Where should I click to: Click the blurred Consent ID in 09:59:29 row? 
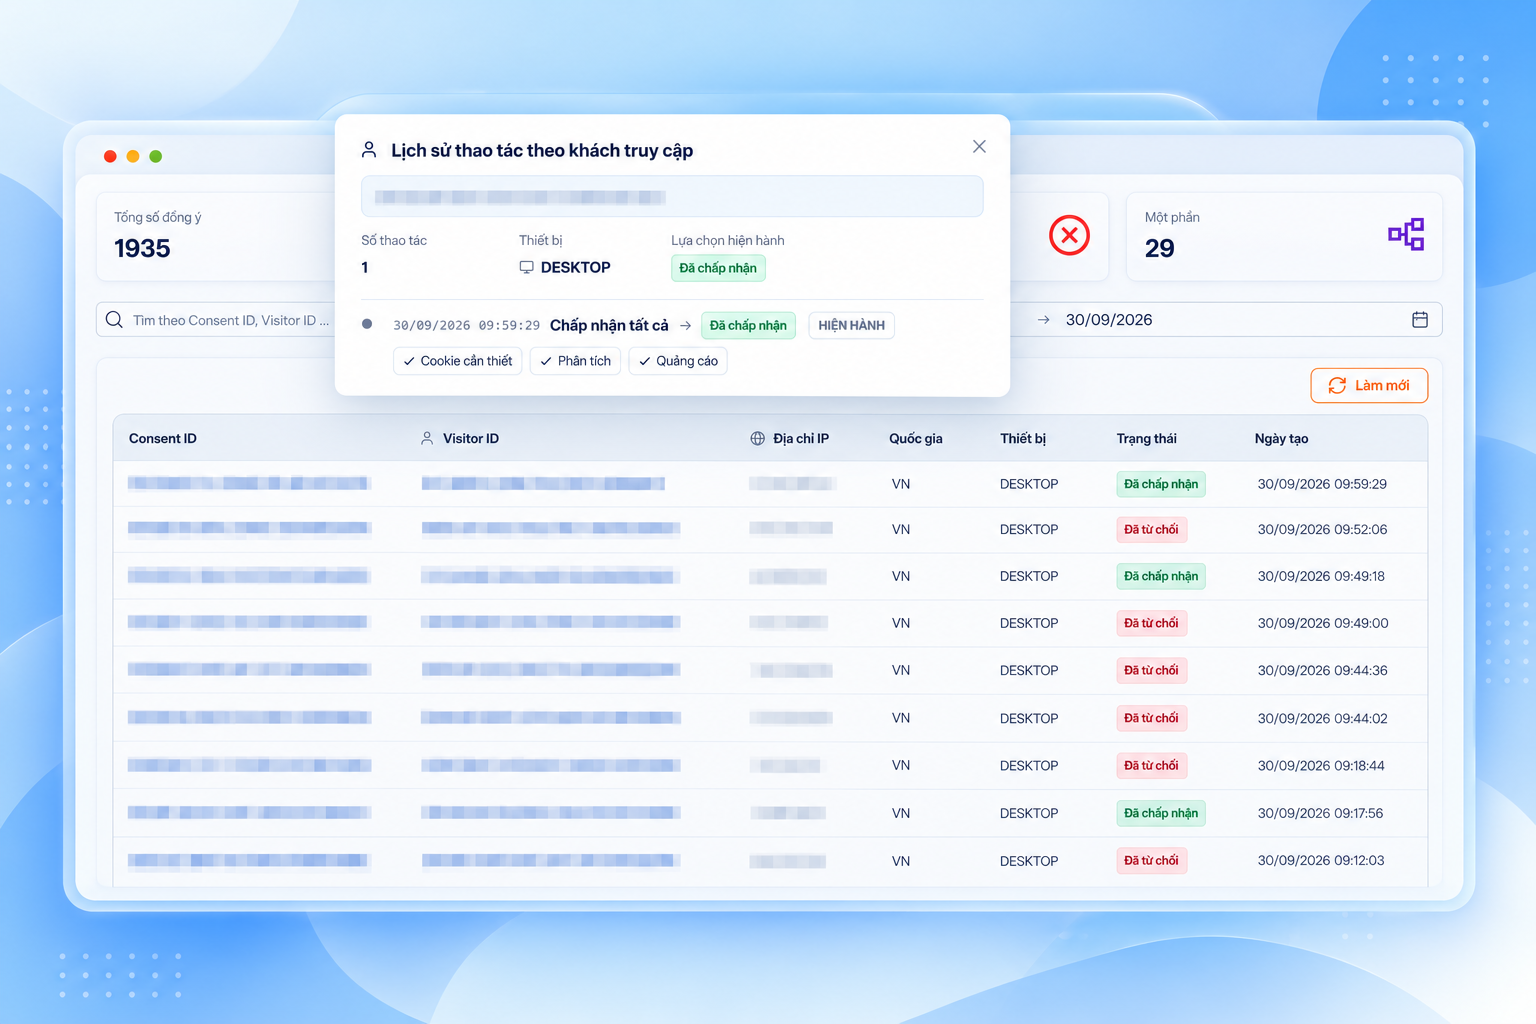point(248,483)
